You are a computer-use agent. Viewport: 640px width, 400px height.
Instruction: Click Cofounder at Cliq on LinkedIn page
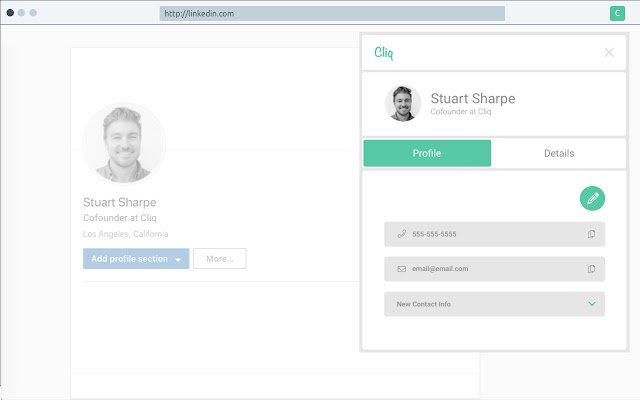pyautogui.click(x=120, y=218)
